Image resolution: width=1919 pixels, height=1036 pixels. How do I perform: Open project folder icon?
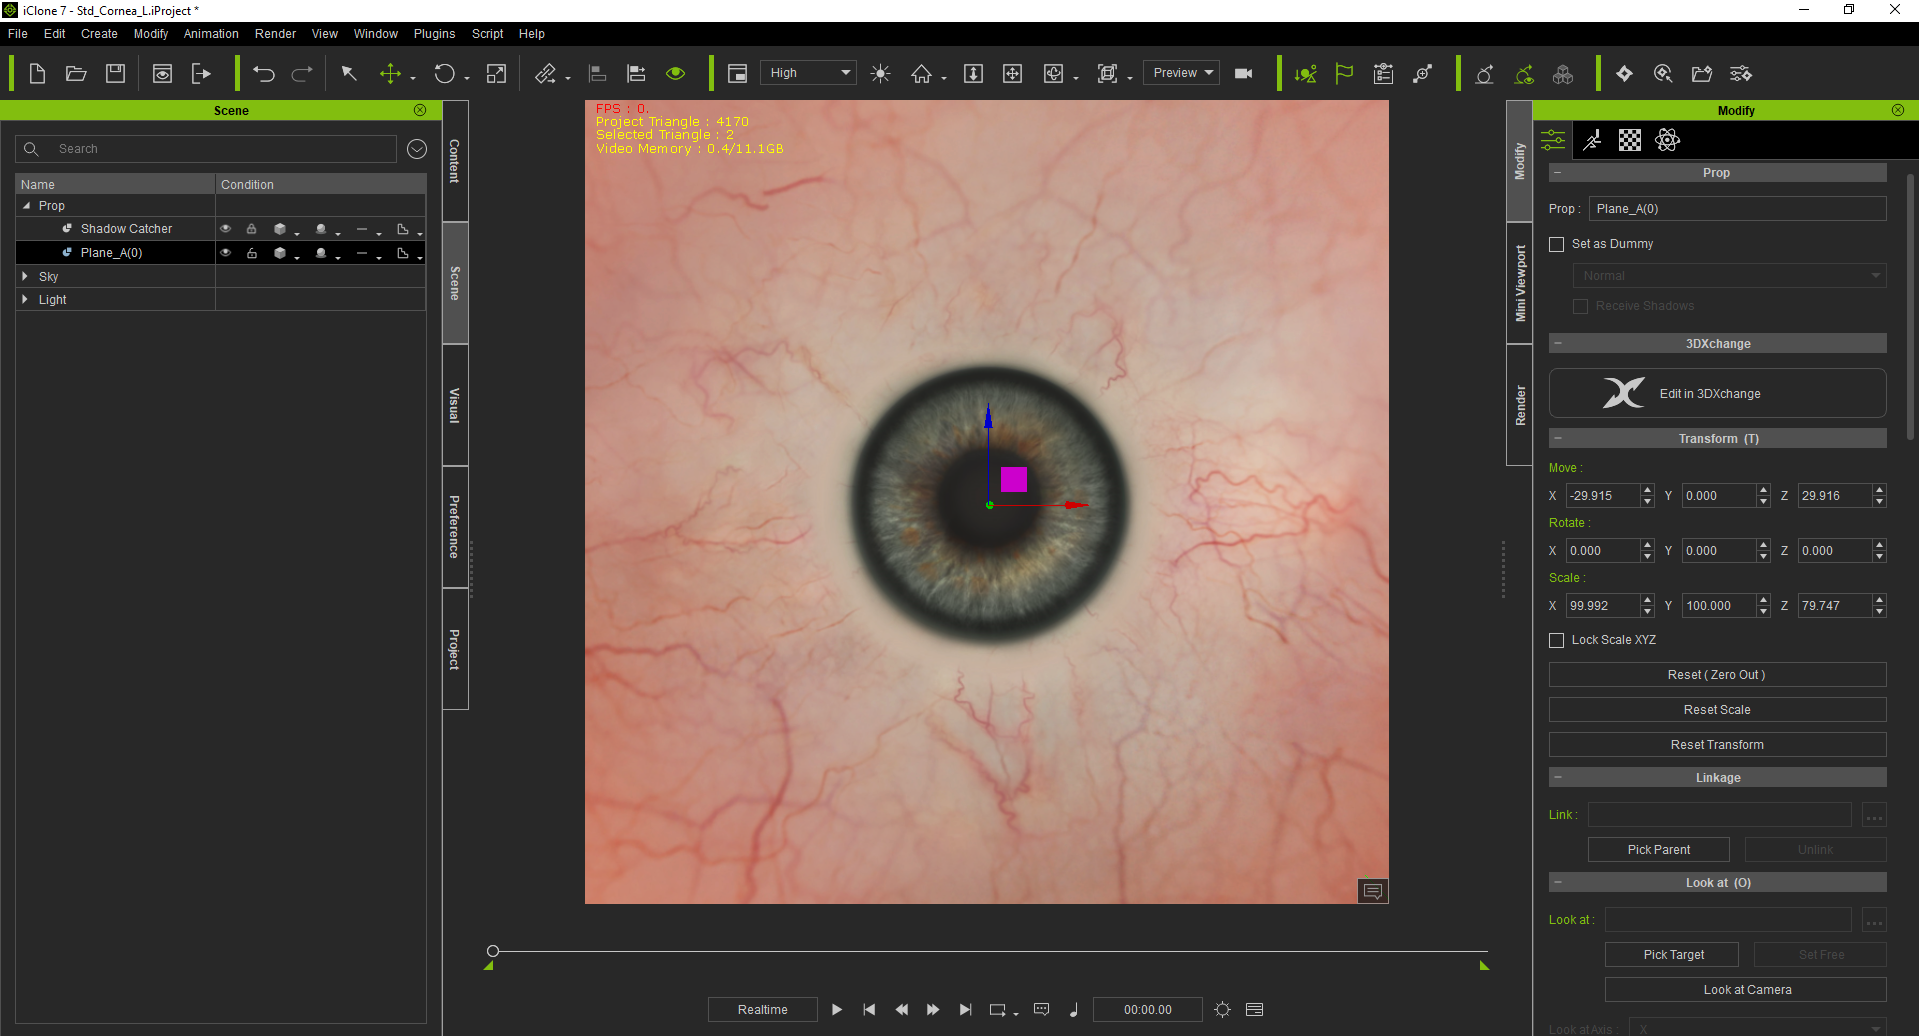click(x=76, y=73)
